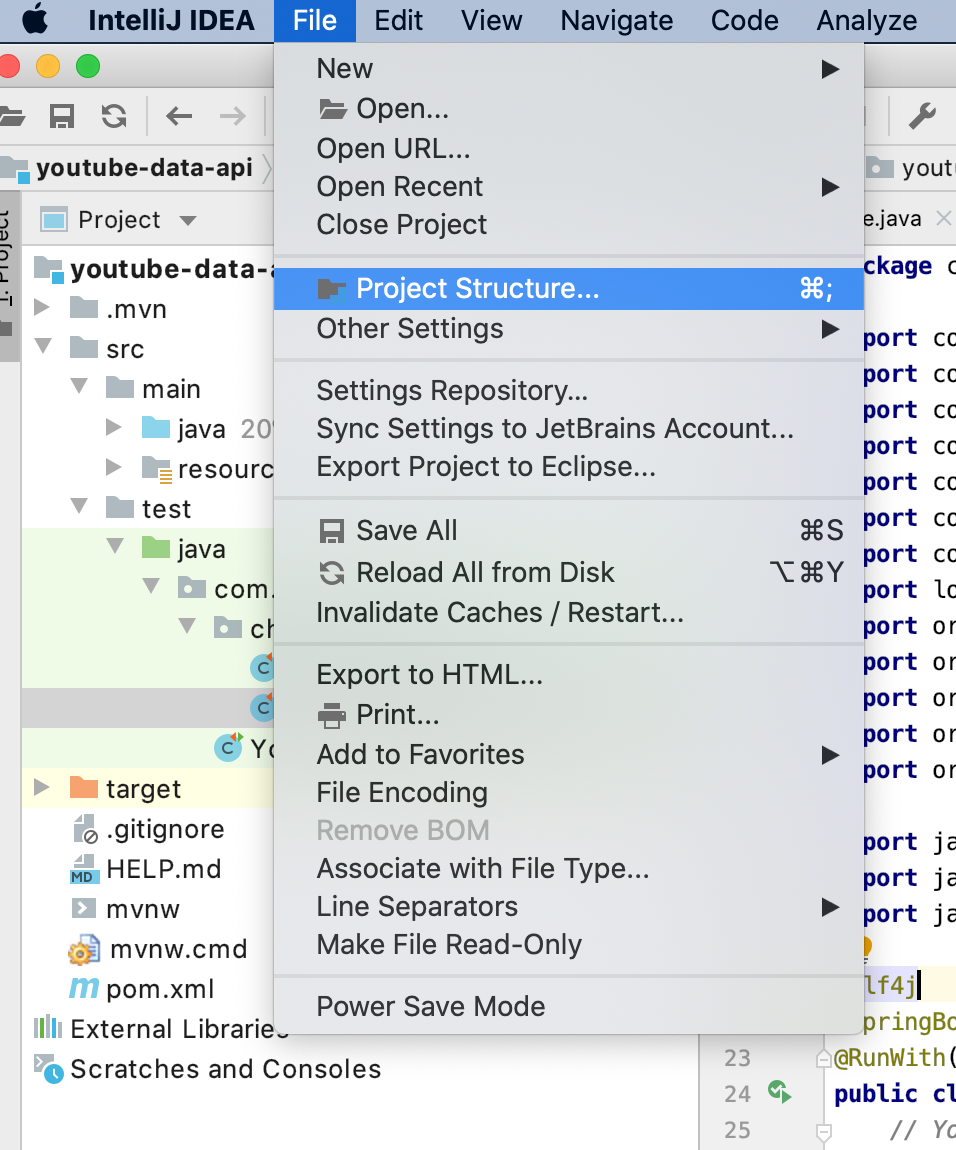Click Save All in File menu
Viewport: 956px width, 1150px height.
coord(569,531)
